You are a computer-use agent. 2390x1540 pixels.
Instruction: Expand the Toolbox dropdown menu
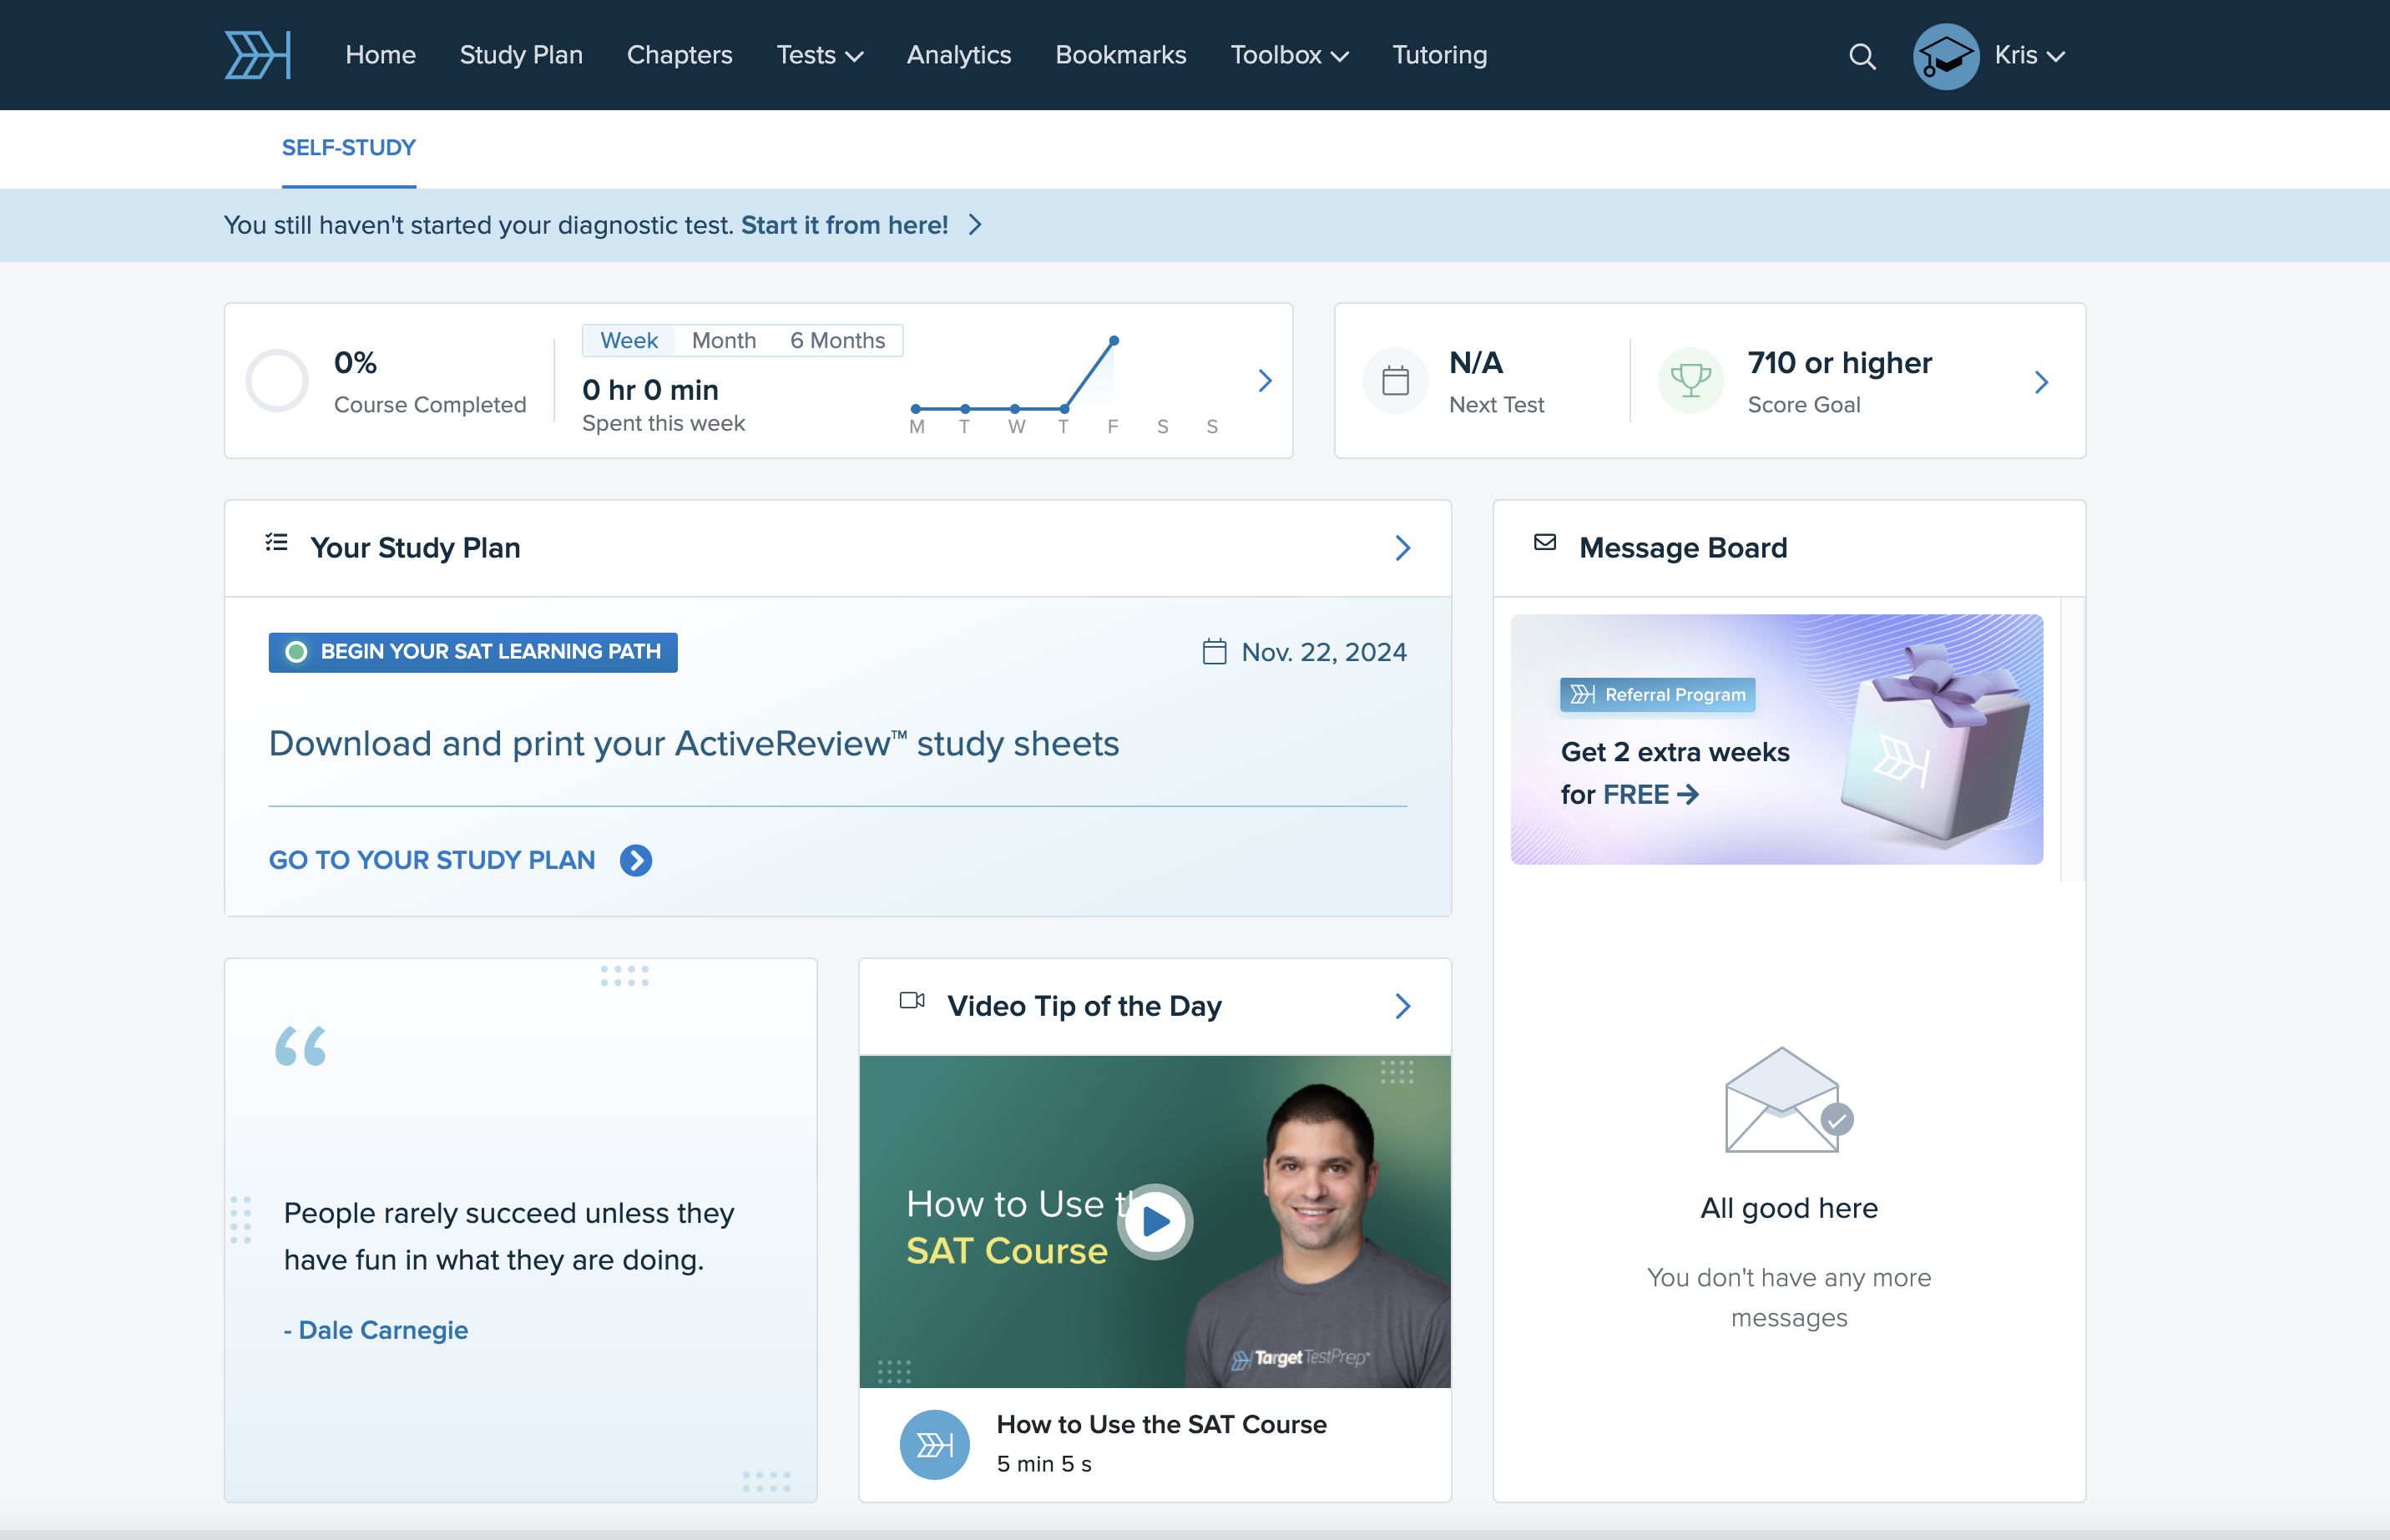click(x=1289, y=55)
